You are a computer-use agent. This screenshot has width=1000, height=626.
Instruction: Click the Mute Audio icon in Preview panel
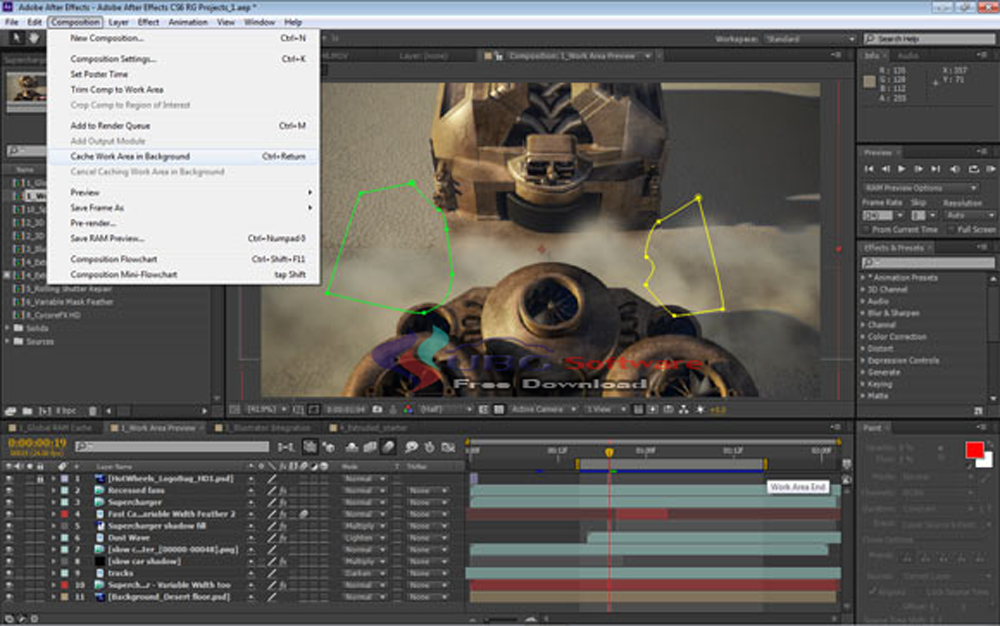click(x=955, y=169)
